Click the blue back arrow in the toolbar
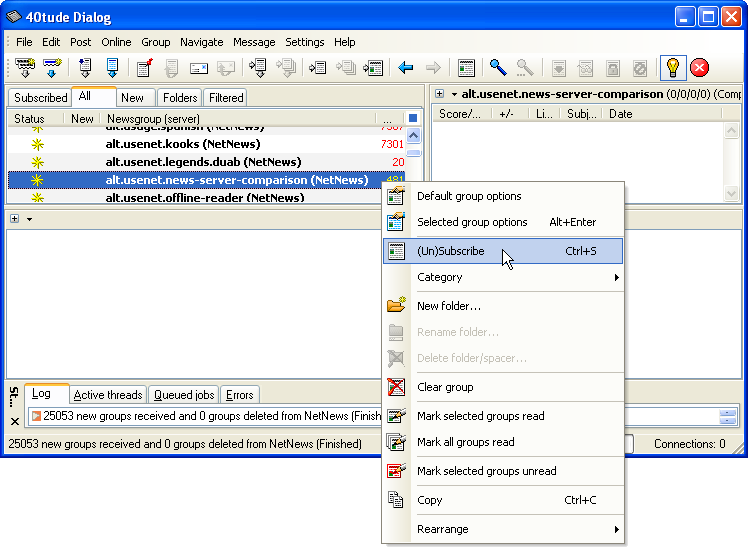Screen dimensions: 748x547 tap(406, 68)
